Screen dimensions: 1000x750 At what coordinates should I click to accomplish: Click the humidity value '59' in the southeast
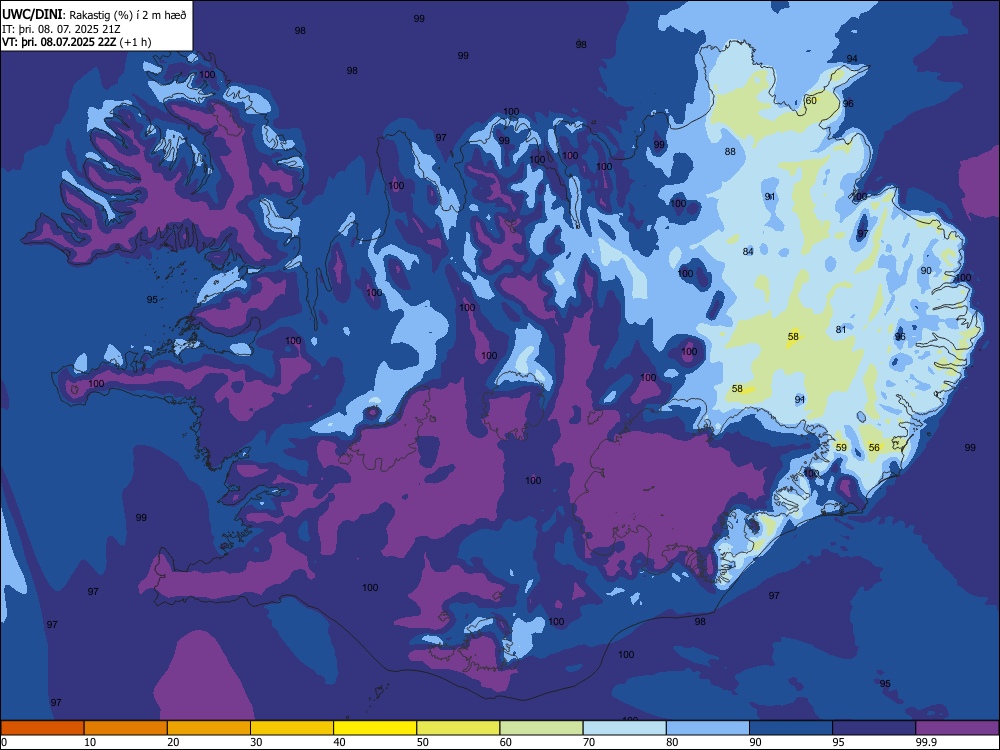(841, 448)
